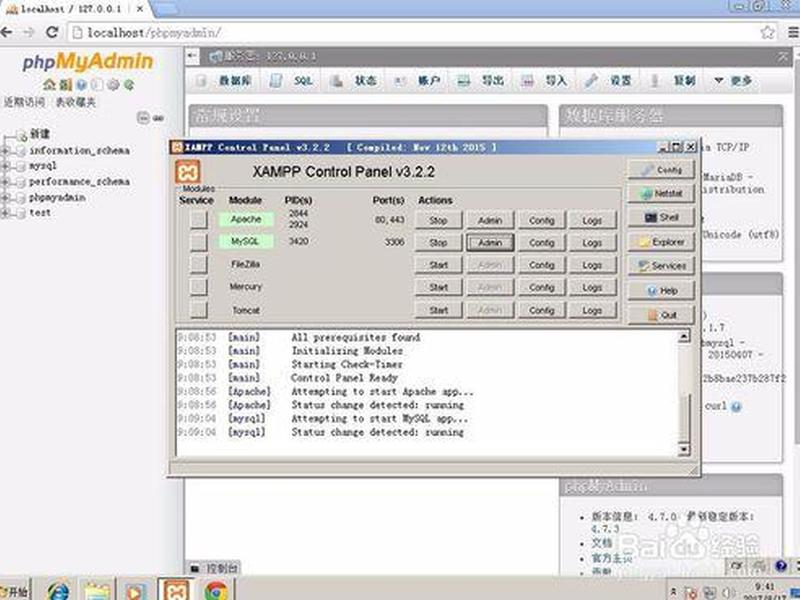This screenshot has height=600, width=800.
Task: Open the file explorer on the taskbar
Action: 97,591
